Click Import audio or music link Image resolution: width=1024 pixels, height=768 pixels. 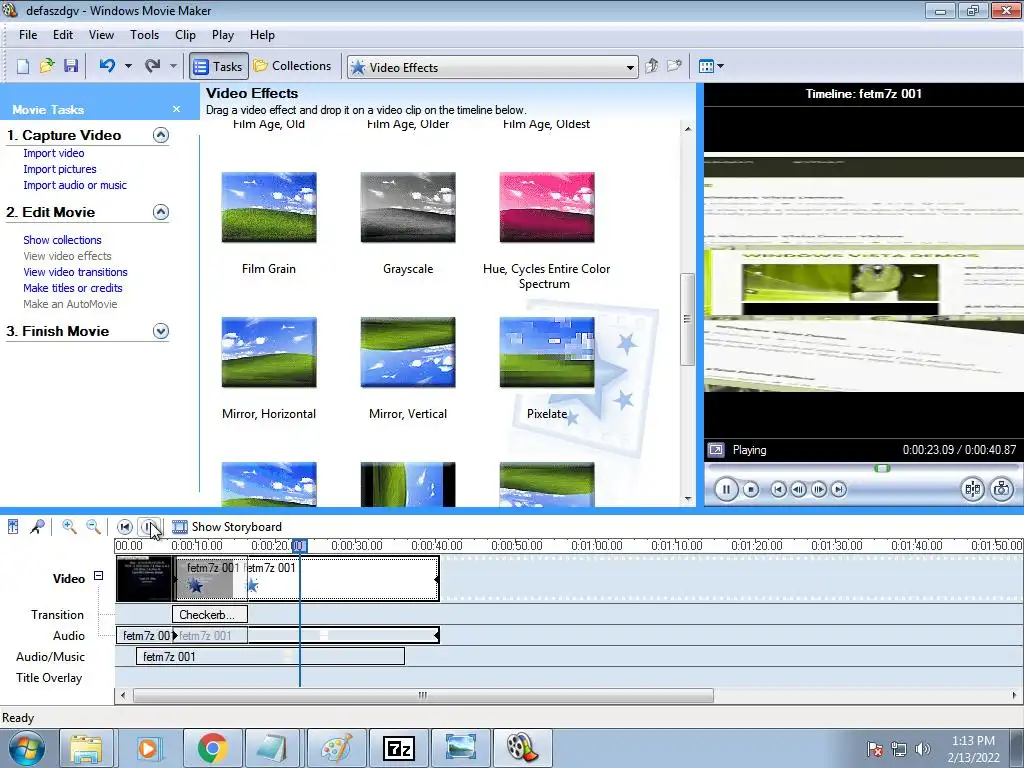tap(75, 185)
